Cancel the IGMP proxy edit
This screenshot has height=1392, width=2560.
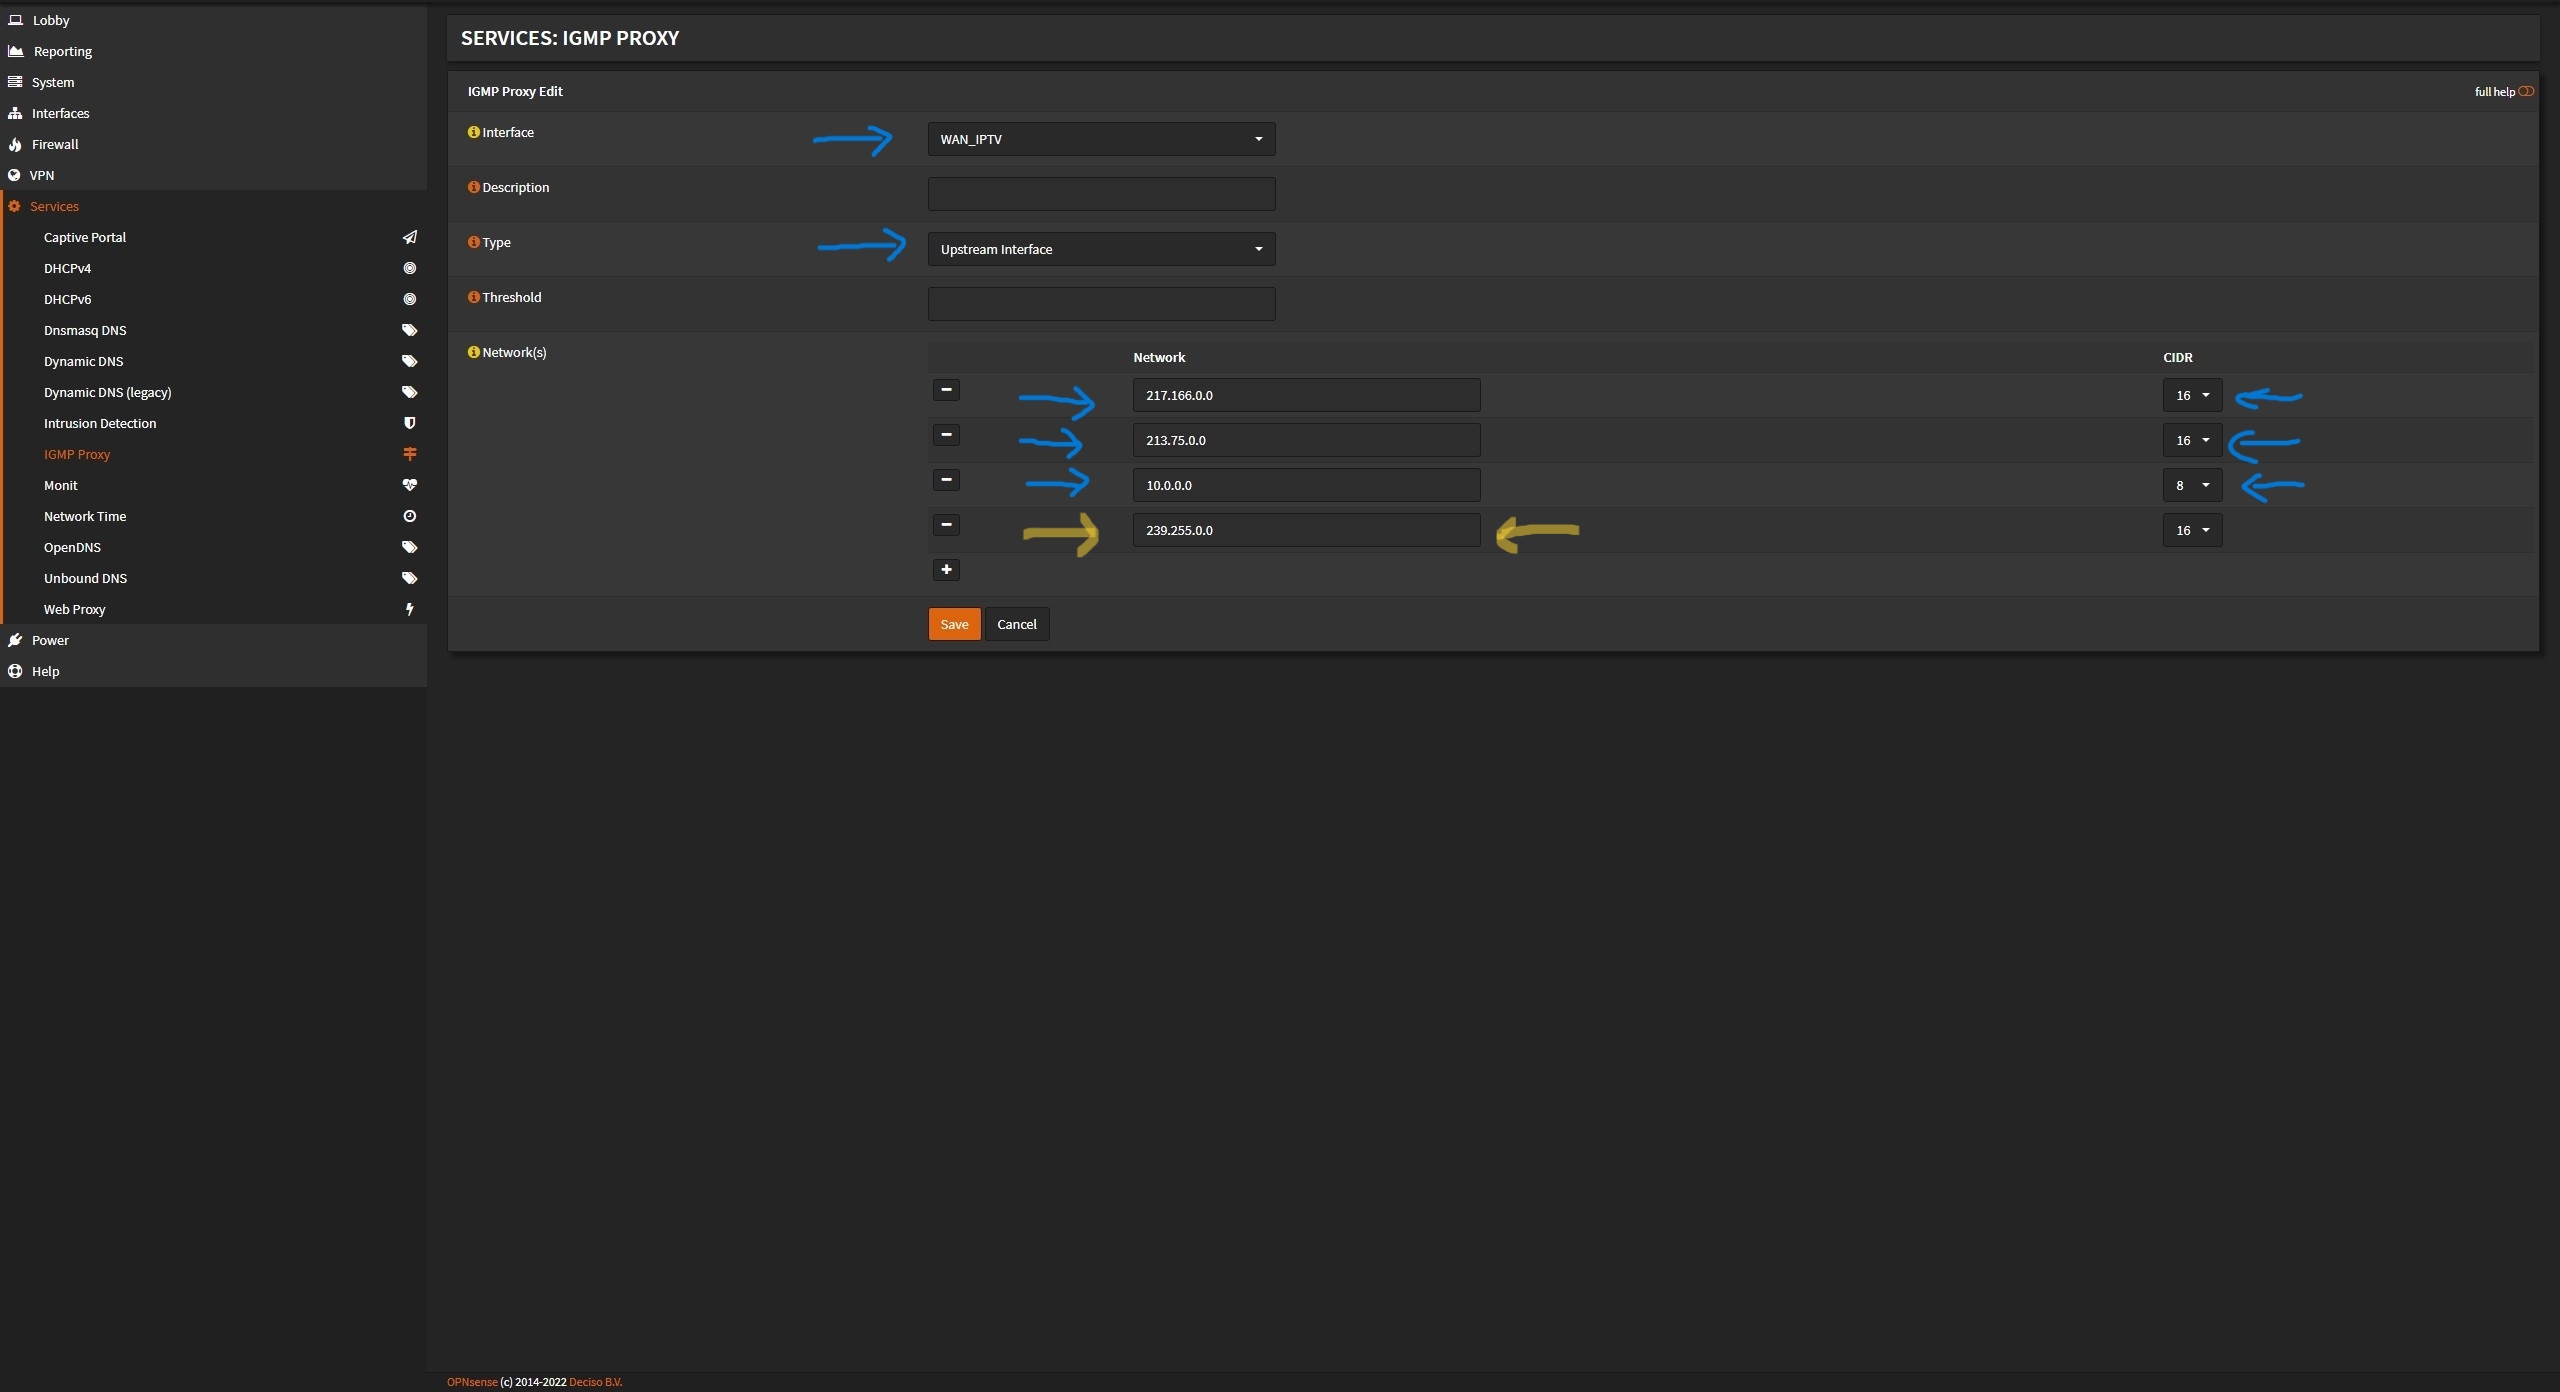pos(1016,624)
